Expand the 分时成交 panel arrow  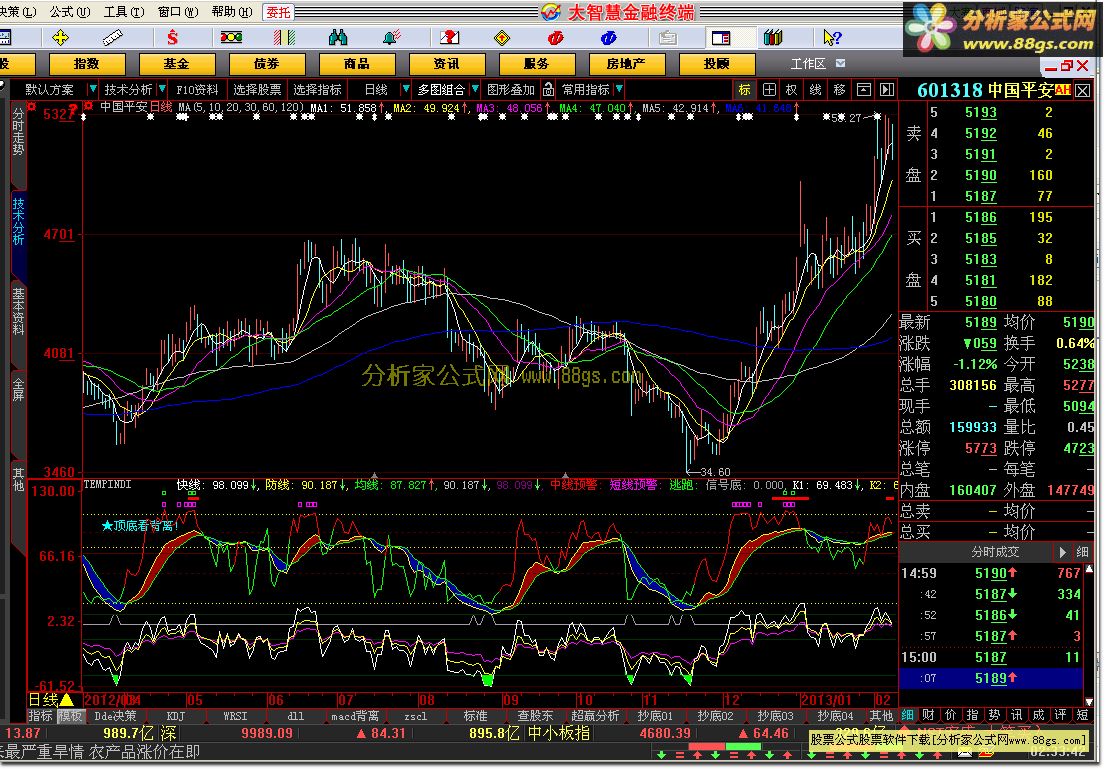[x=1063, y=553]
